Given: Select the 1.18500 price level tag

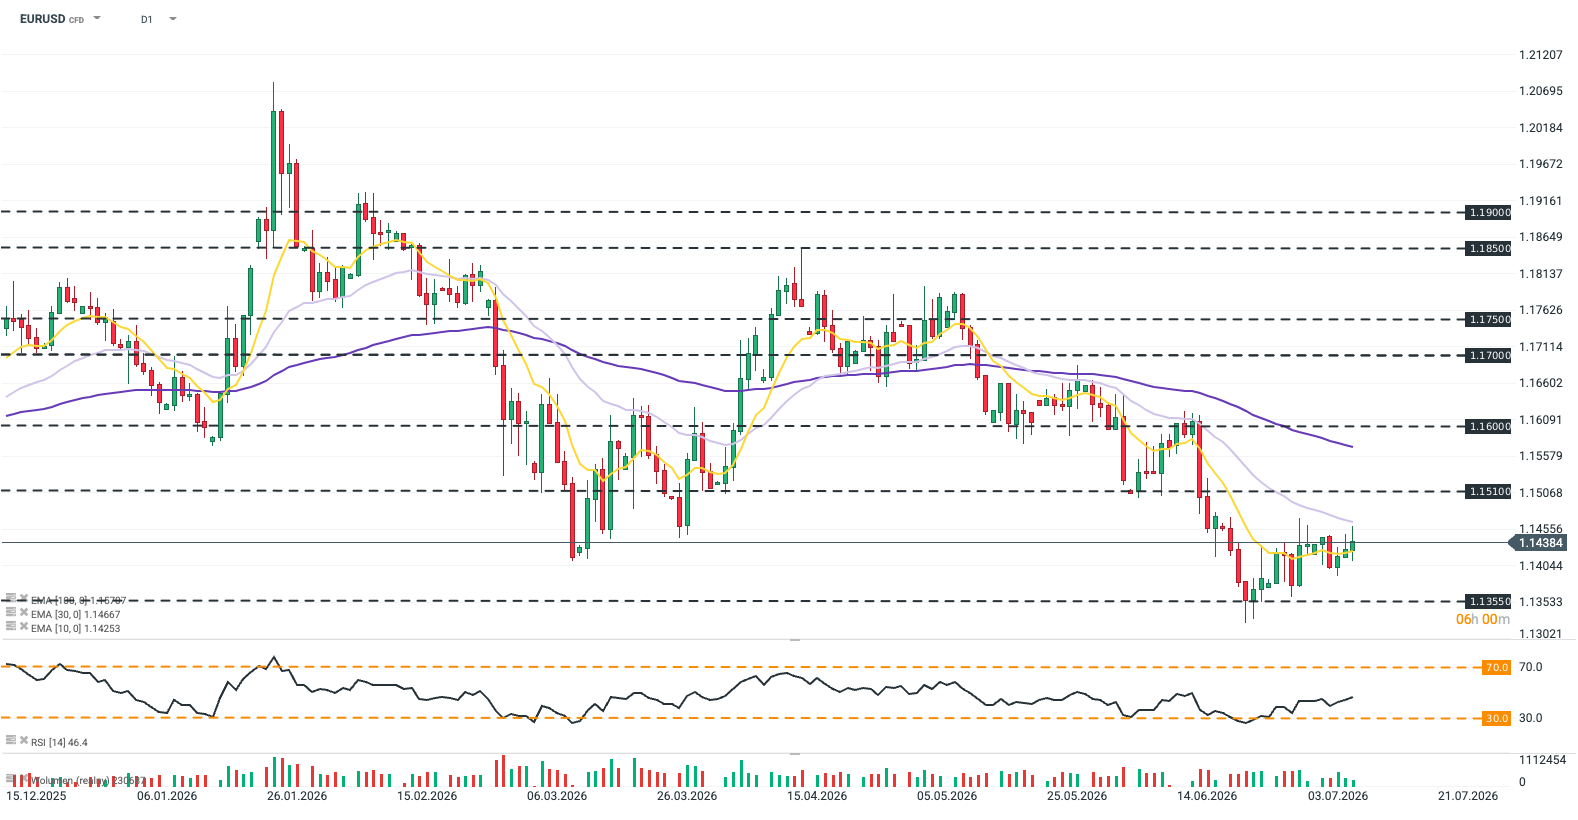Looking at the screenshot, I should 1489,248.
